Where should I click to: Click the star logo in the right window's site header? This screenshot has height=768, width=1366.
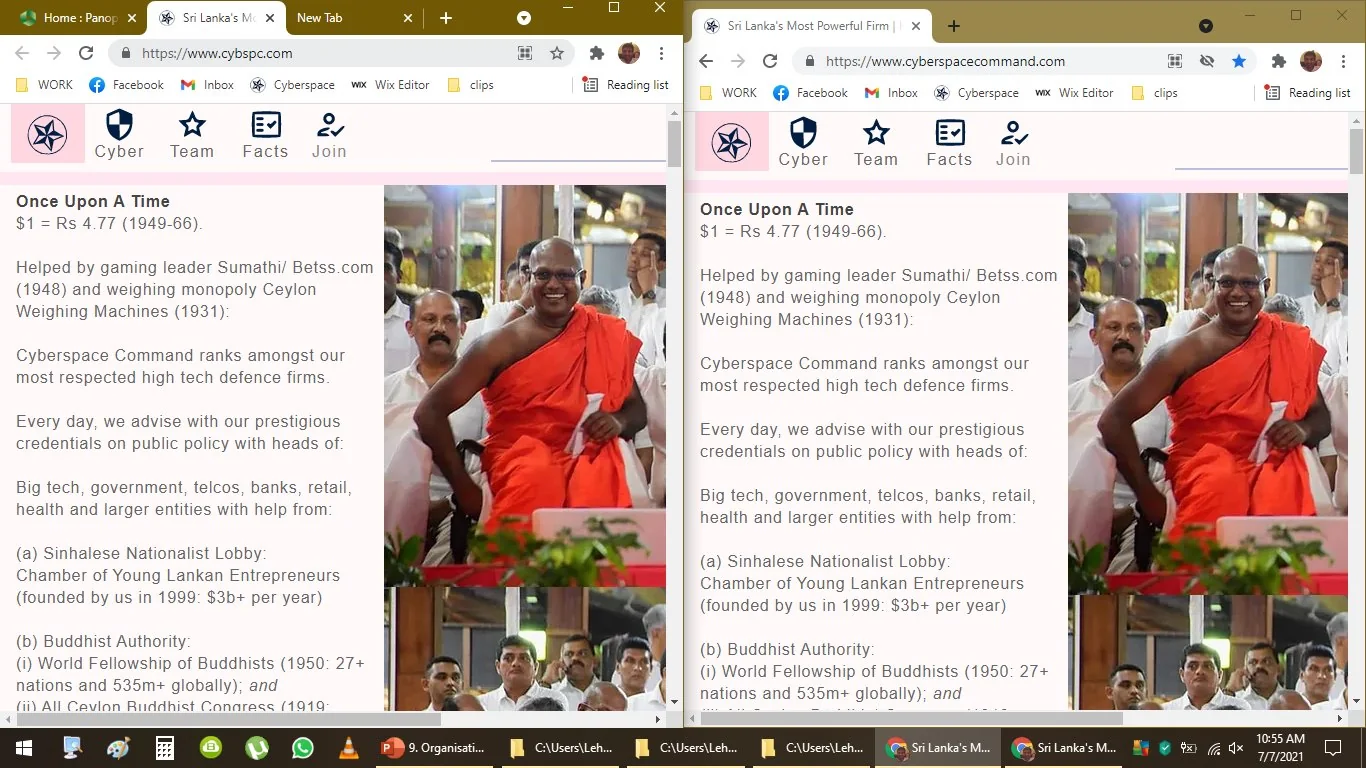732,142
